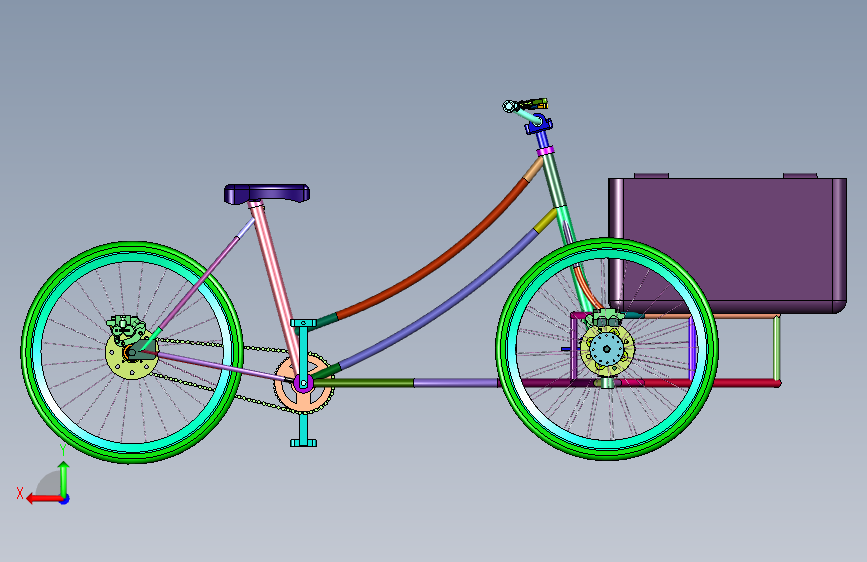Select the green rear brake caliper
The height and width of the screenshot is (562, 867).
(124, 327)
